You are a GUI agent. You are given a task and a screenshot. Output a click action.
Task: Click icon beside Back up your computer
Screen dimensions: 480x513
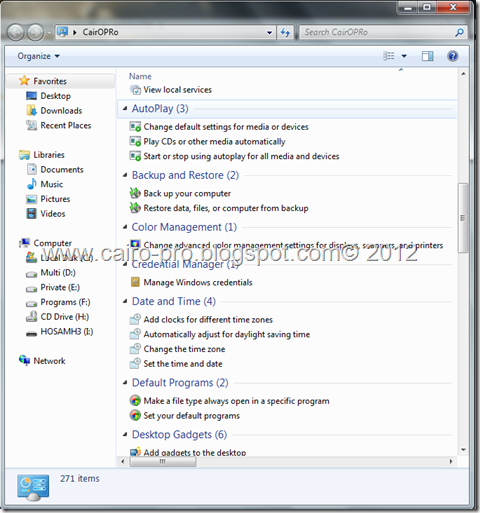coord(135,193)
